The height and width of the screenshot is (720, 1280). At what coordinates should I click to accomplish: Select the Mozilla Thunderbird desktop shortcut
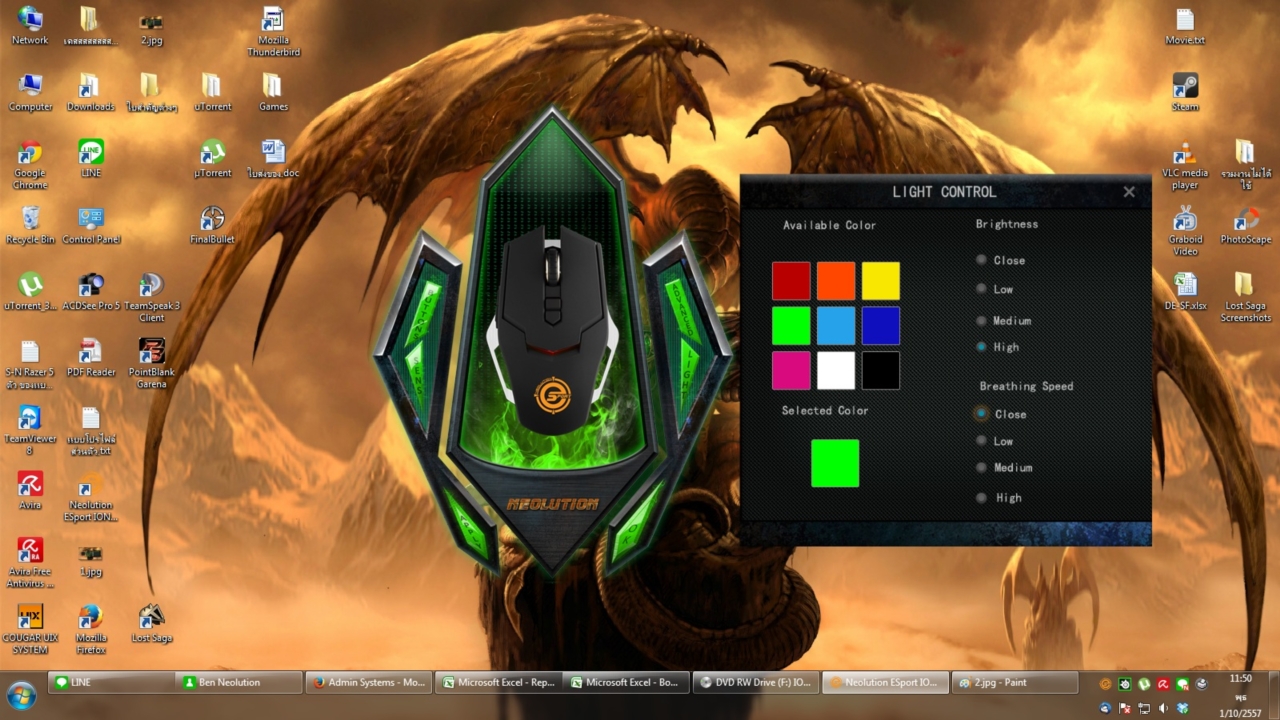pos(273,31)
